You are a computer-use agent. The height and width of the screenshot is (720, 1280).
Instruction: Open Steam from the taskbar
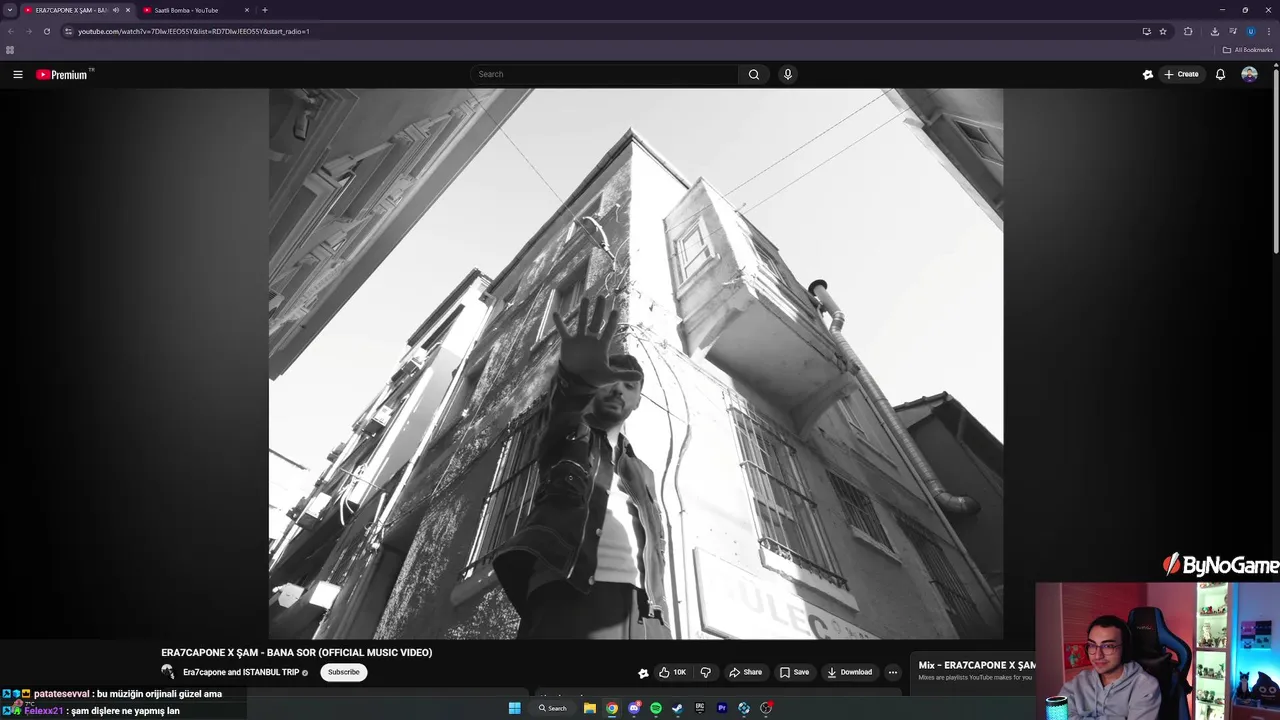[x=678, y=708]
